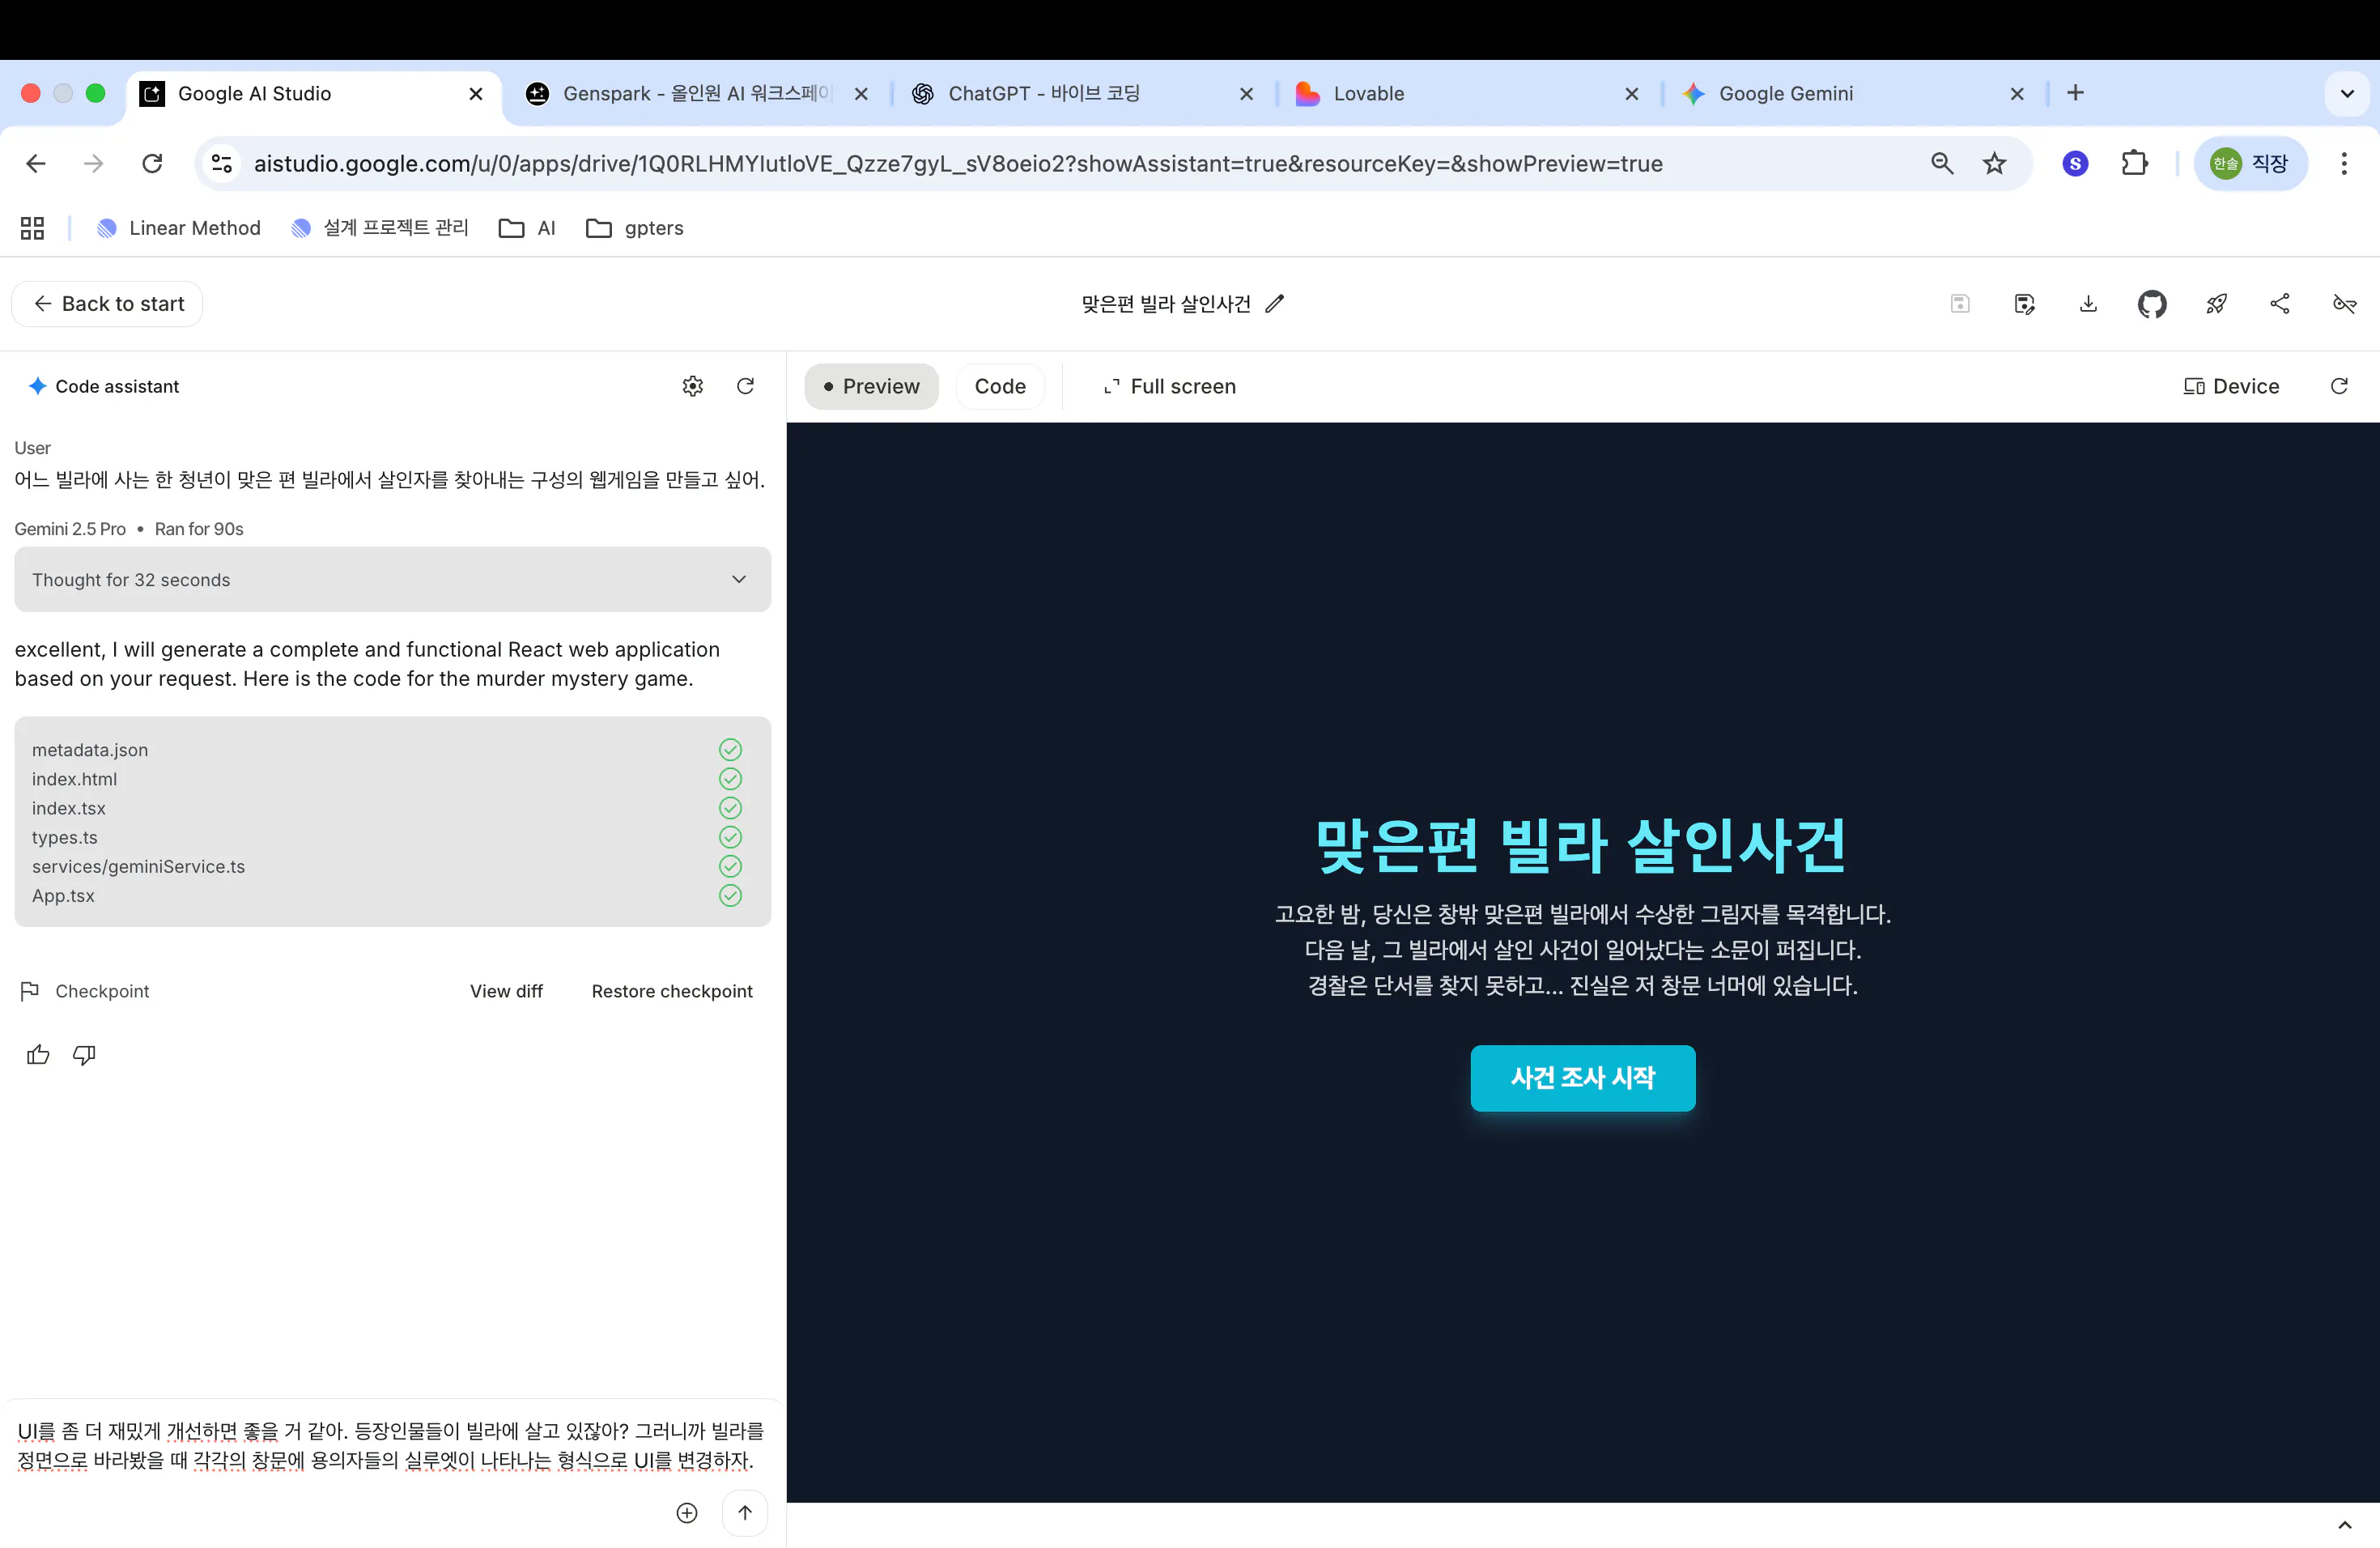The height and width of the screenshot is (1548, 2380).
Task: Give thumbs up to response
Action: click(38, 1055)
